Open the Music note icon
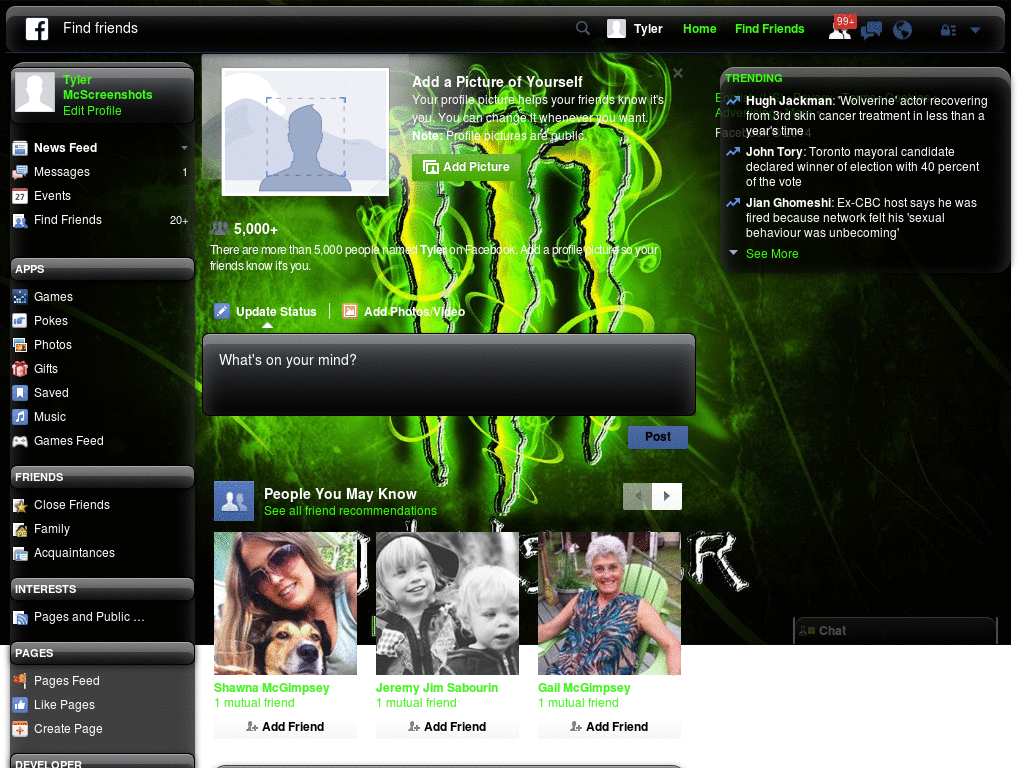The image size is (1024, 768). [x=20, y=417]
